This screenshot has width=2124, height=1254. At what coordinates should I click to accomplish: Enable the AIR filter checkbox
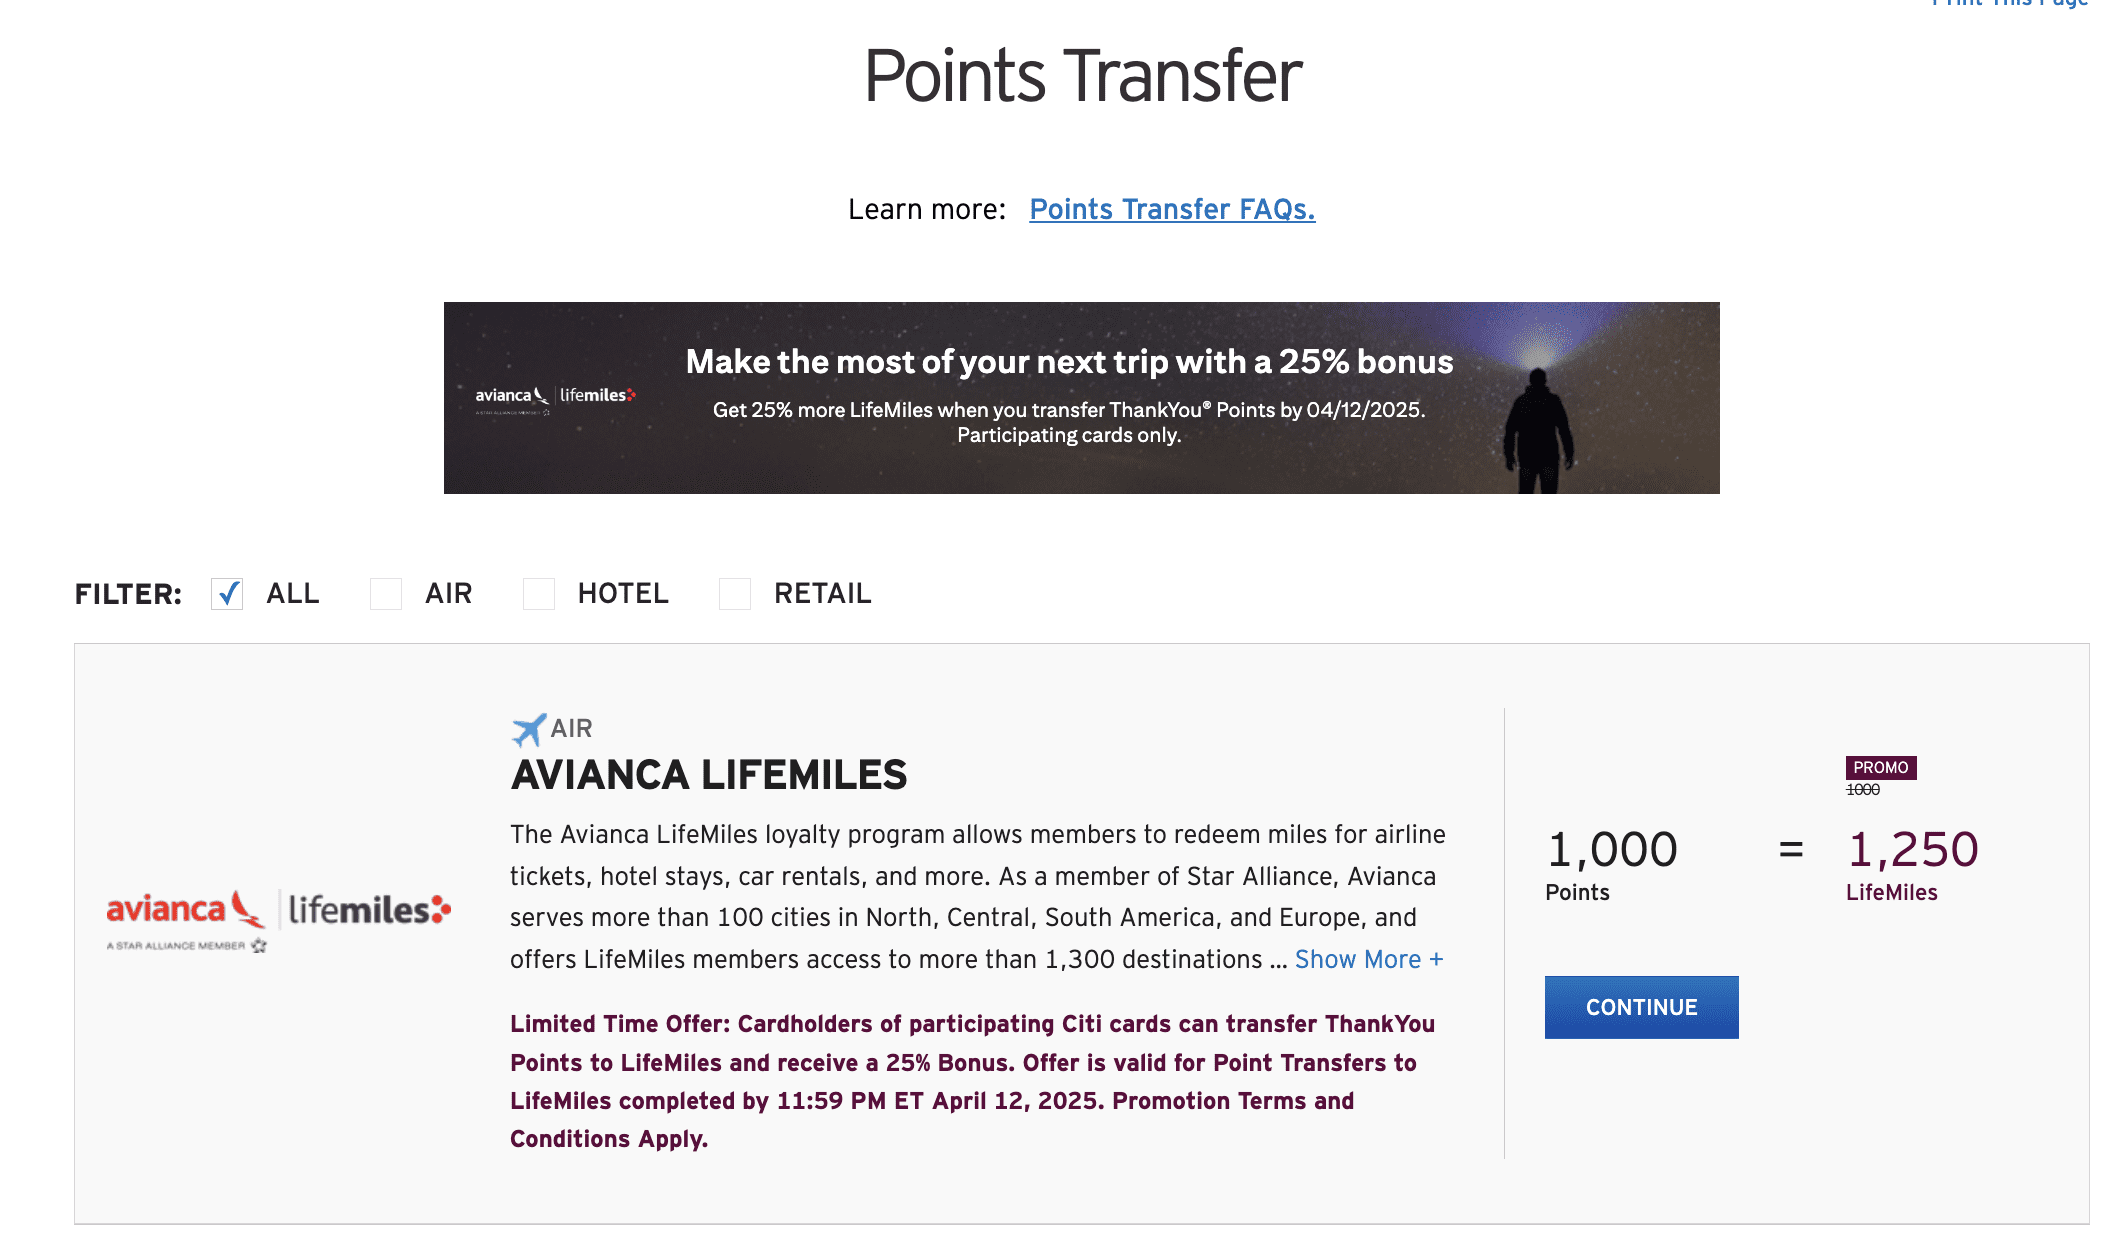tap(386, 594)
